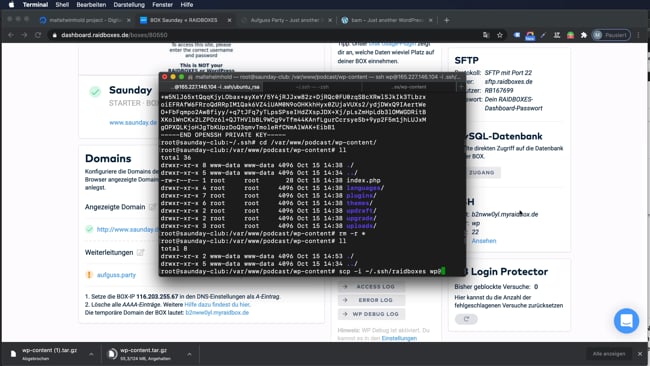Open the Hilfe menu

pos(187,5)
